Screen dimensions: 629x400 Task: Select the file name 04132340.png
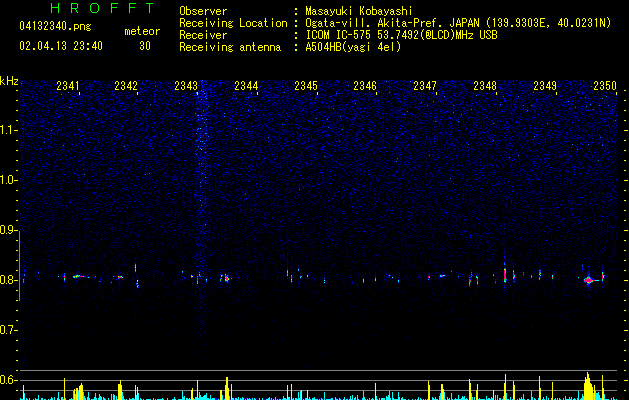click(55, 27)
